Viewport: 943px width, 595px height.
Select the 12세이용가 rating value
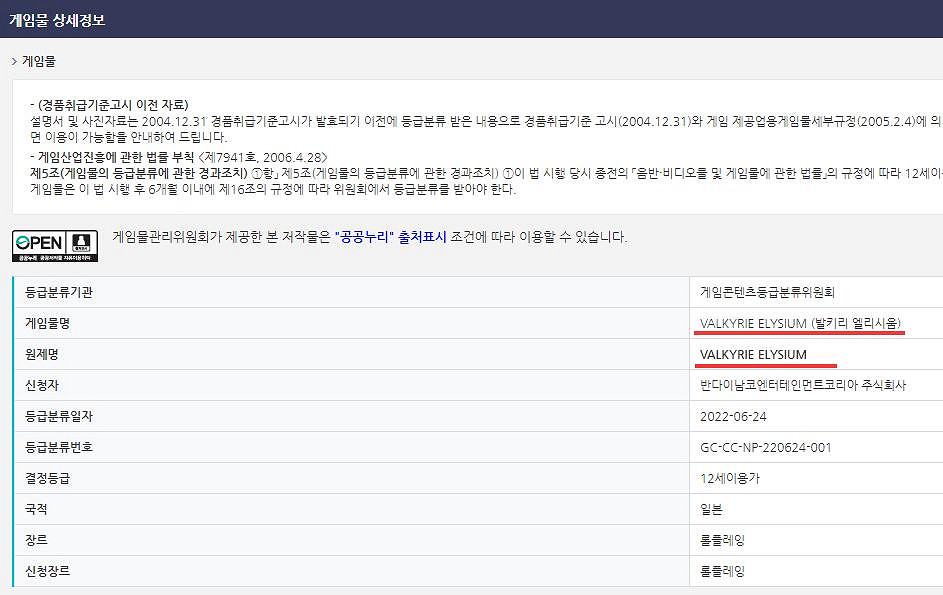point(730,478)
